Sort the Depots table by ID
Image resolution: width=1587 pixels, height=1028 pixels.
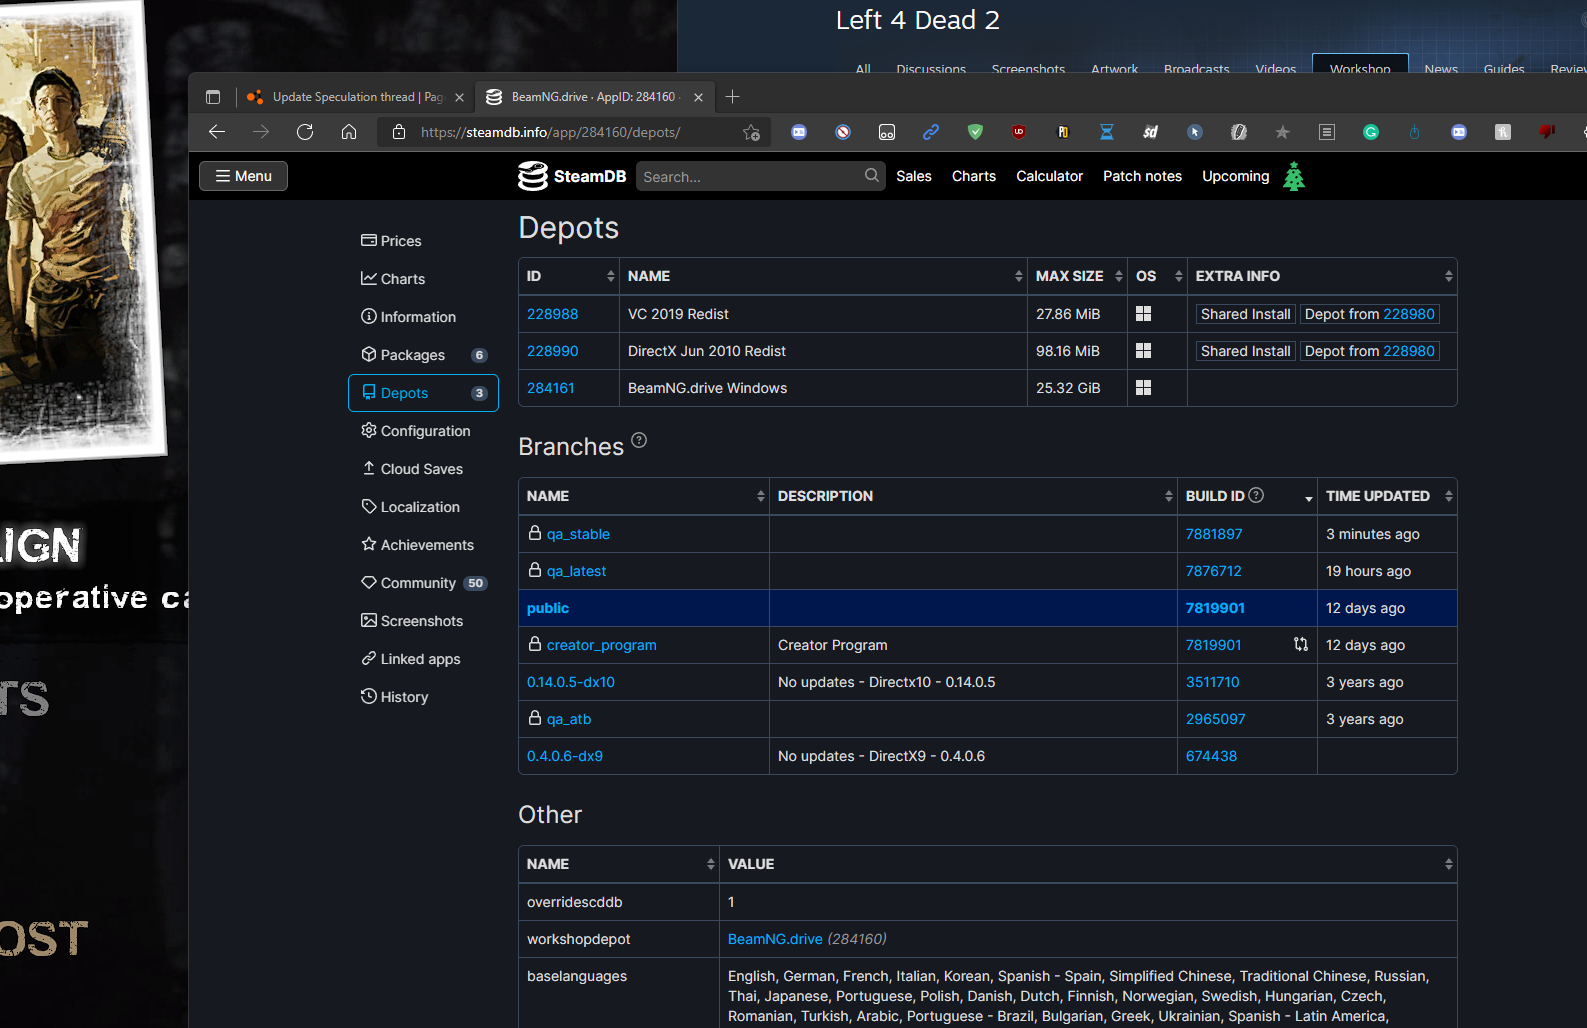click(569, 276)
